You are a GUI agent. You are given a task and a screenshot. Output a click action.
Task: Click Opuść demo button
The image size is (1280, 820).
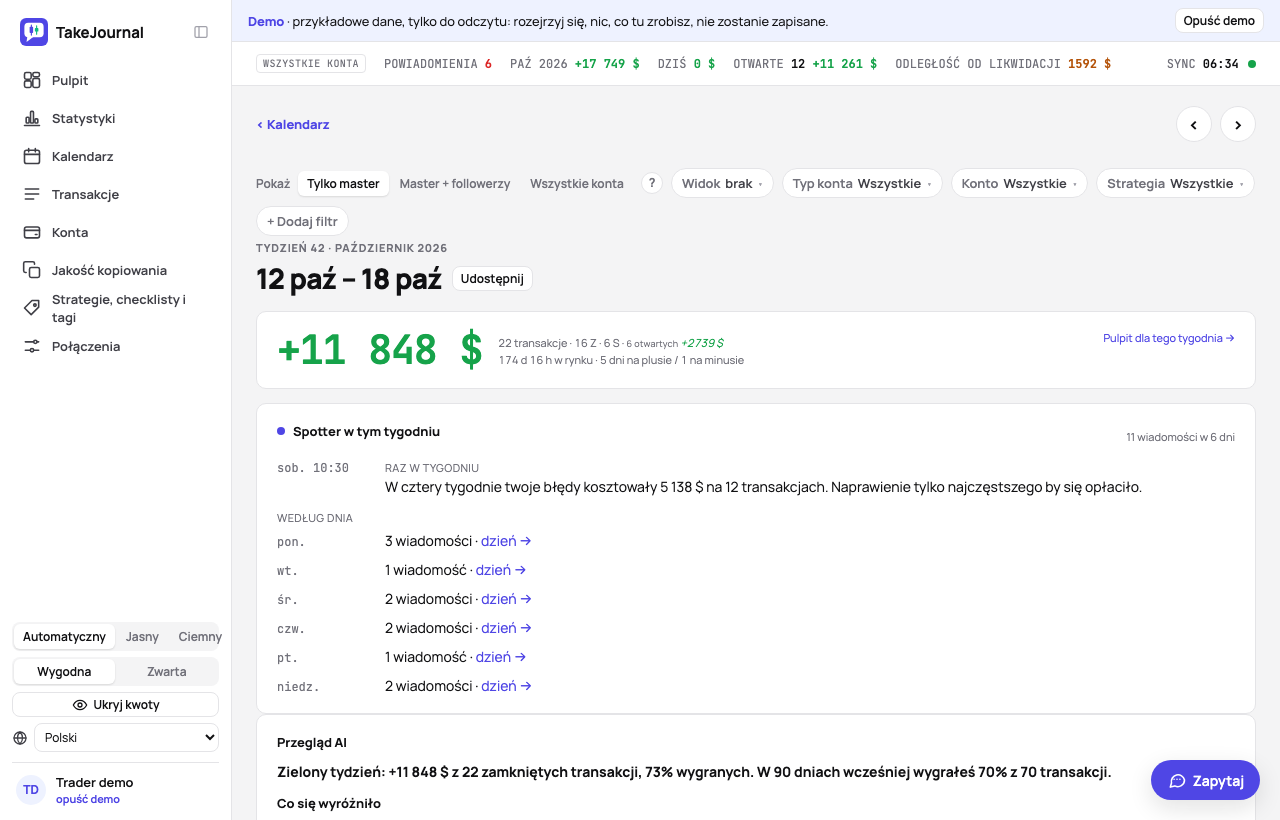1219,21
